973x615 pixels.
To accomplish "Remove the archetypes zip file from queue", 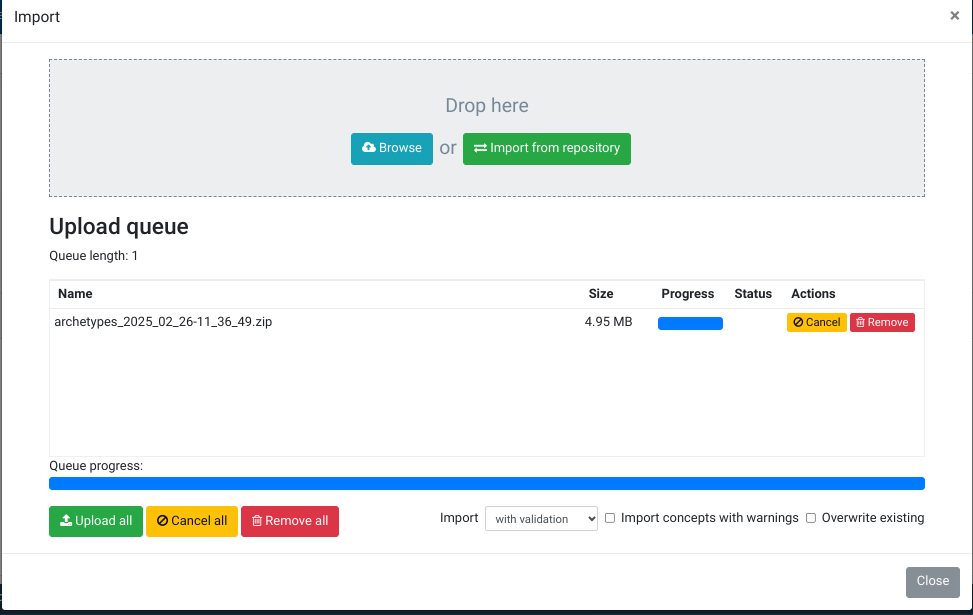I will click(881, 322).
